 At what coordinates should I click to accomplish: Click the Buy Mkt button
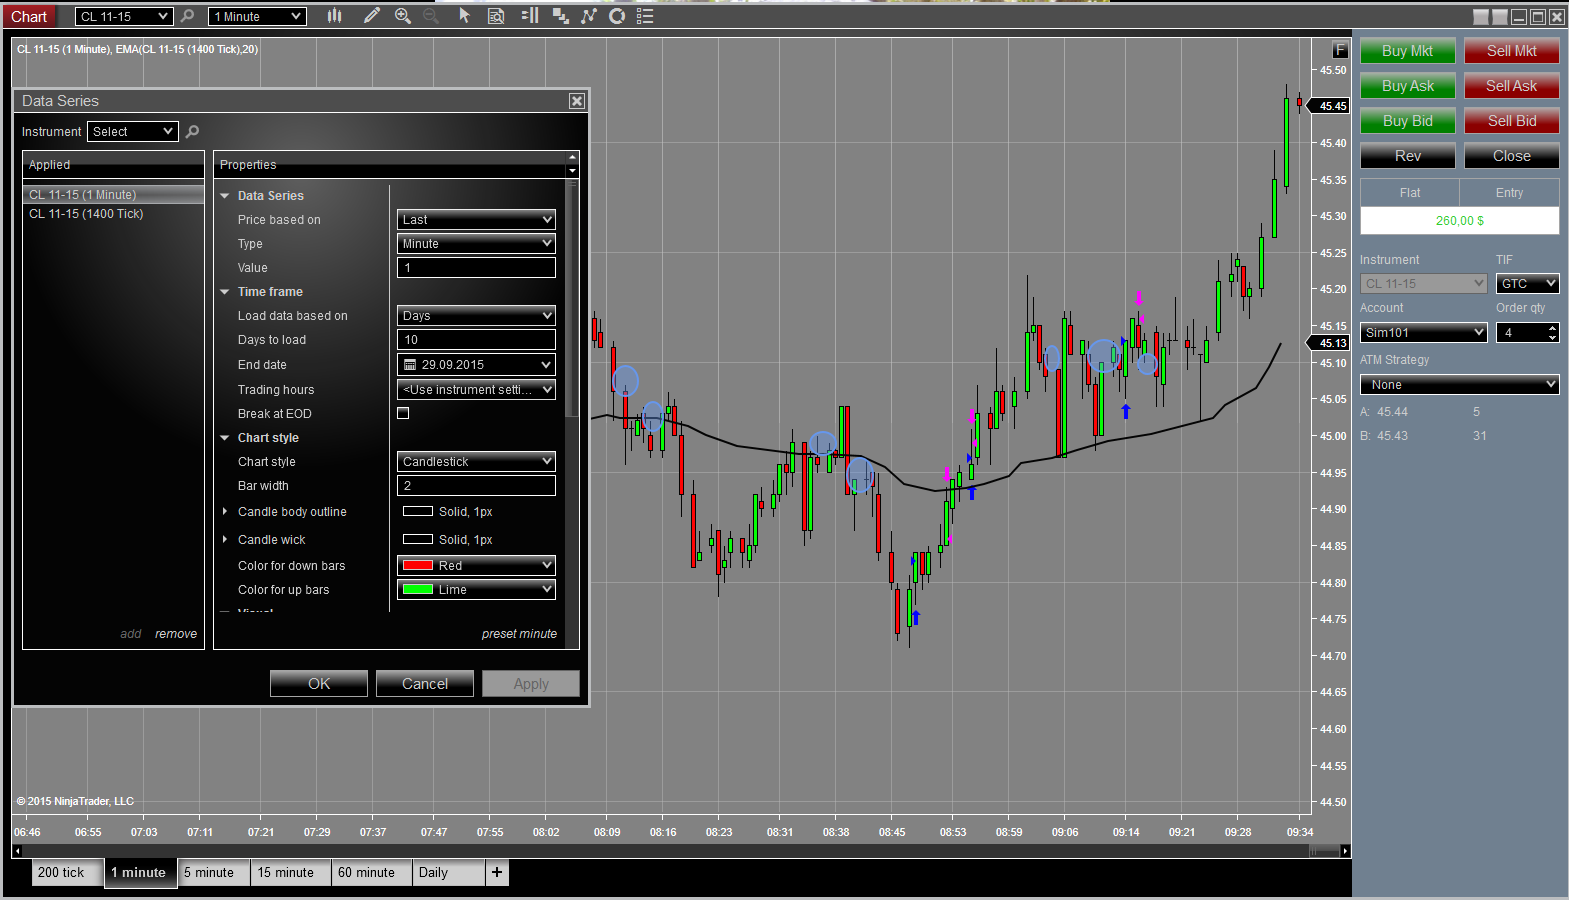[x=1407, y=51]
